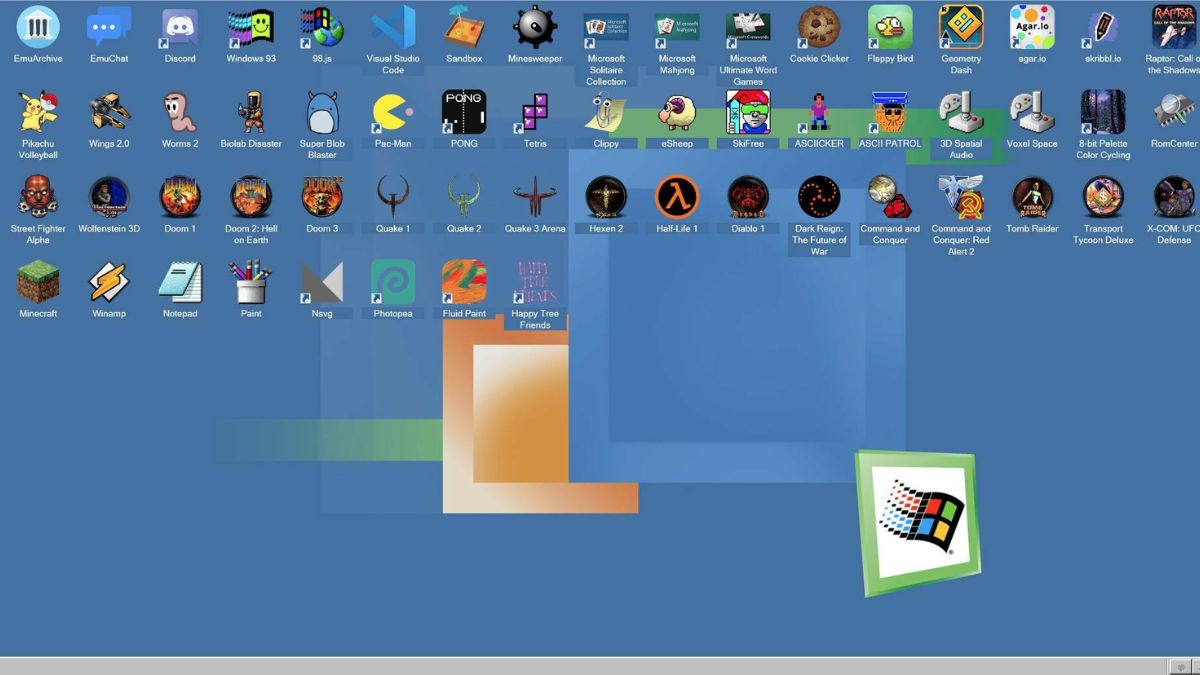The width and height of the screenshot is (1200, 675).
Task: Open Pikachu Volleyball
Action: click(38, 112)
